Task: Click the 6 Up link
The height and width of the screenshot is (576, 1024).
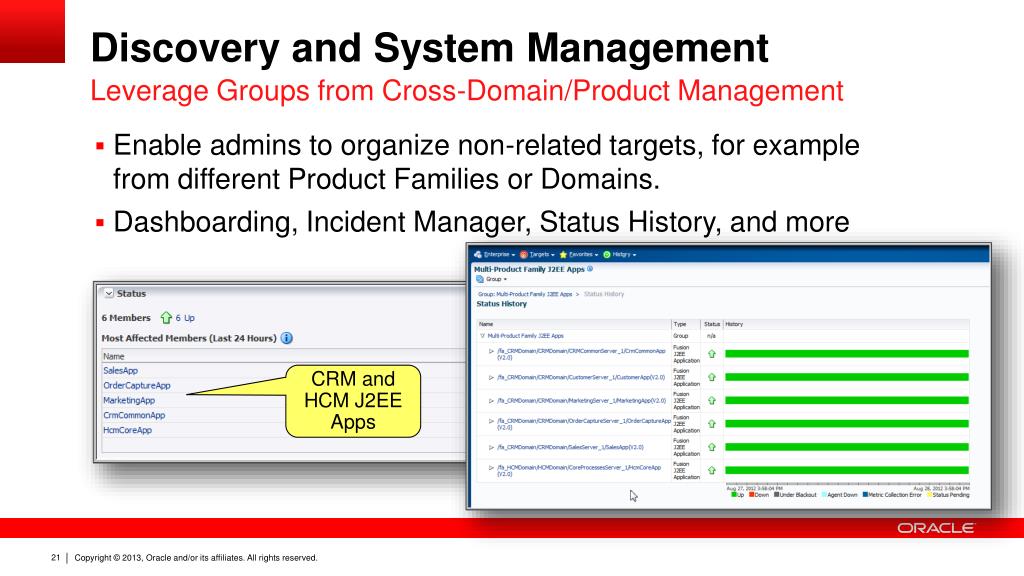Action: 185,318
